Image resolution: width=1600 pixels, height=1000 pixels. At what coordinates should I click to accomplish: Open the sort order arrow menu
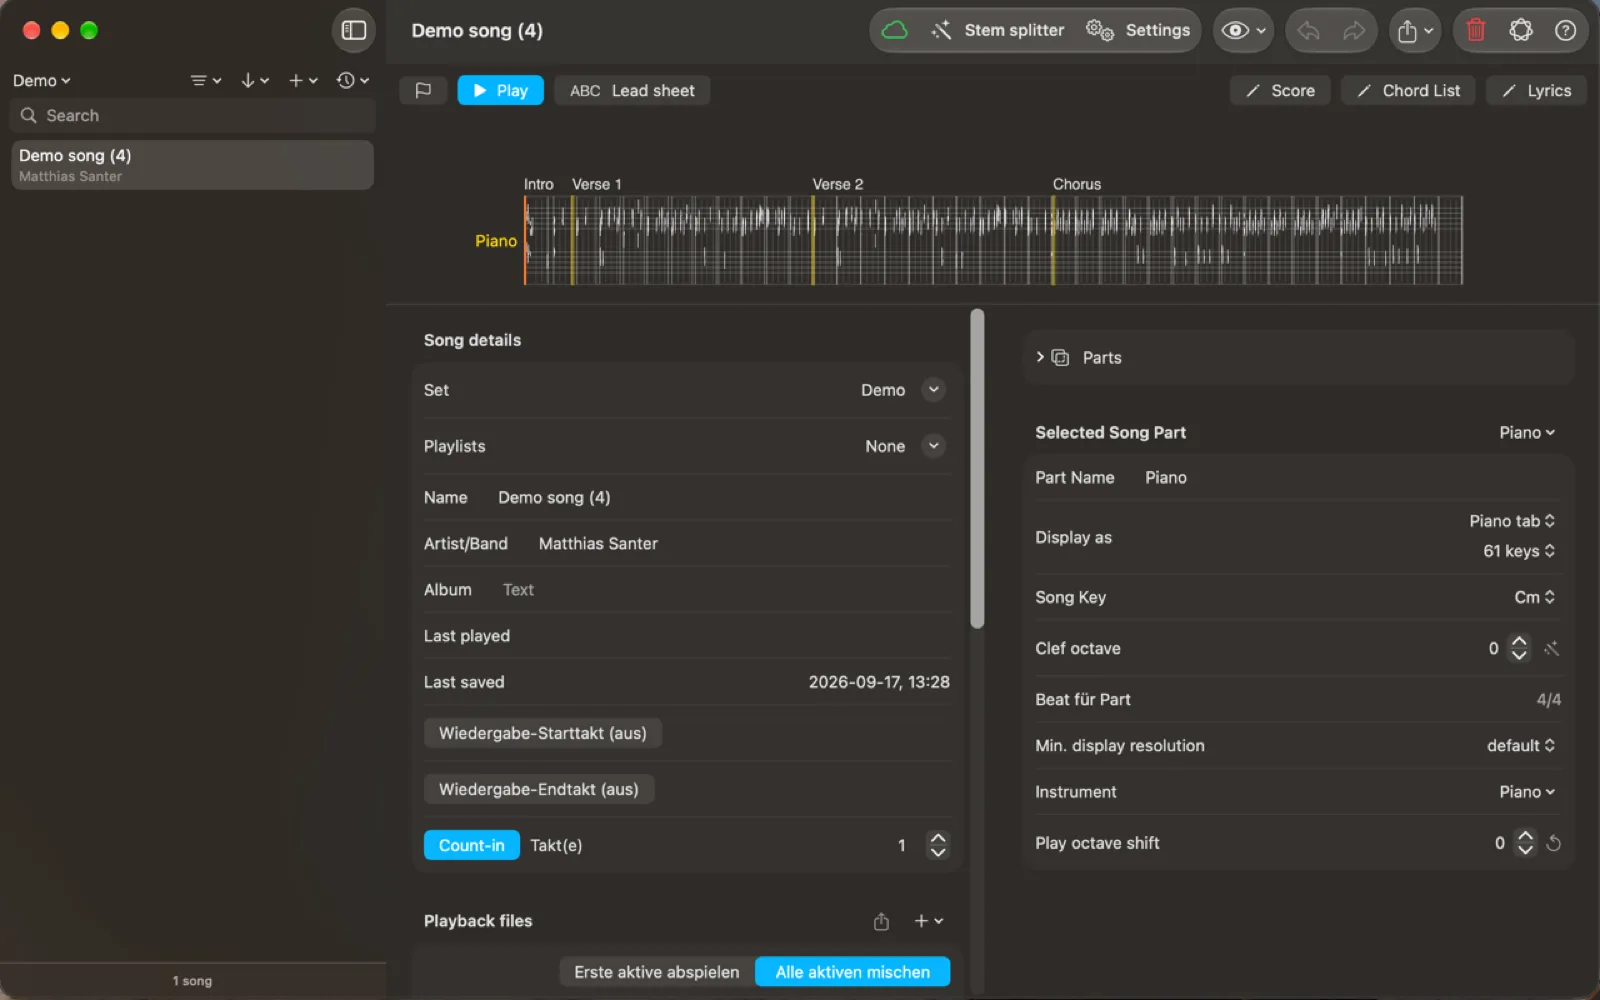[x=255, y=80]
